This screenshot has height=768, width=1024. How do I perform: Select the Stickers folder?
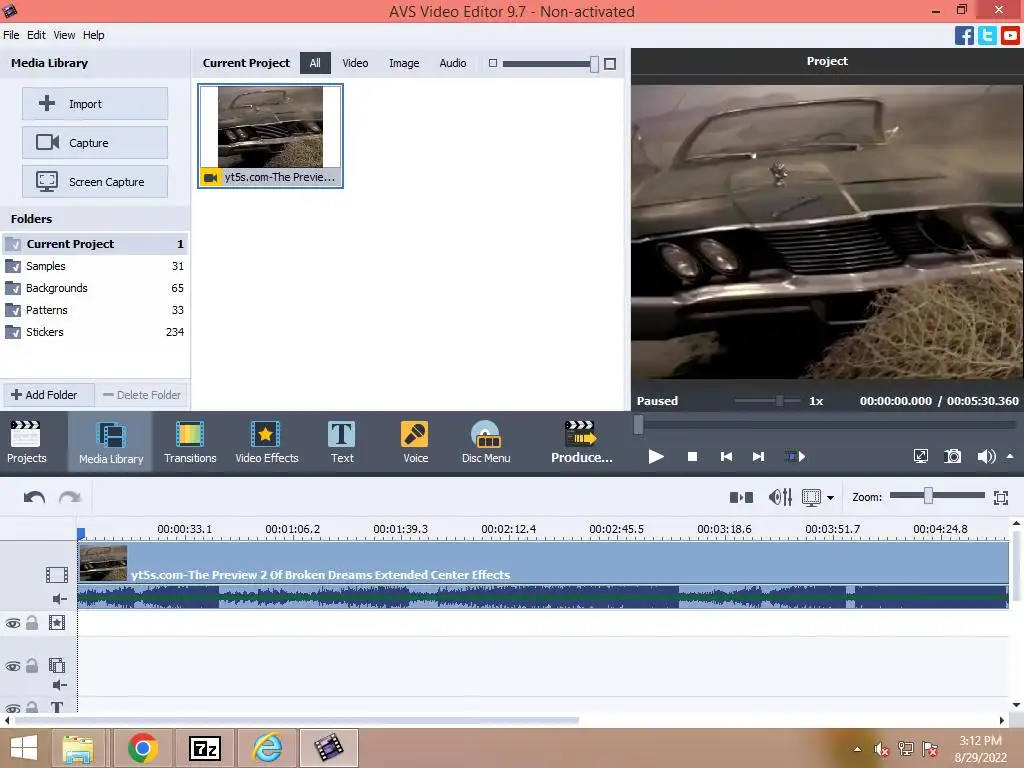coord(95,332)
